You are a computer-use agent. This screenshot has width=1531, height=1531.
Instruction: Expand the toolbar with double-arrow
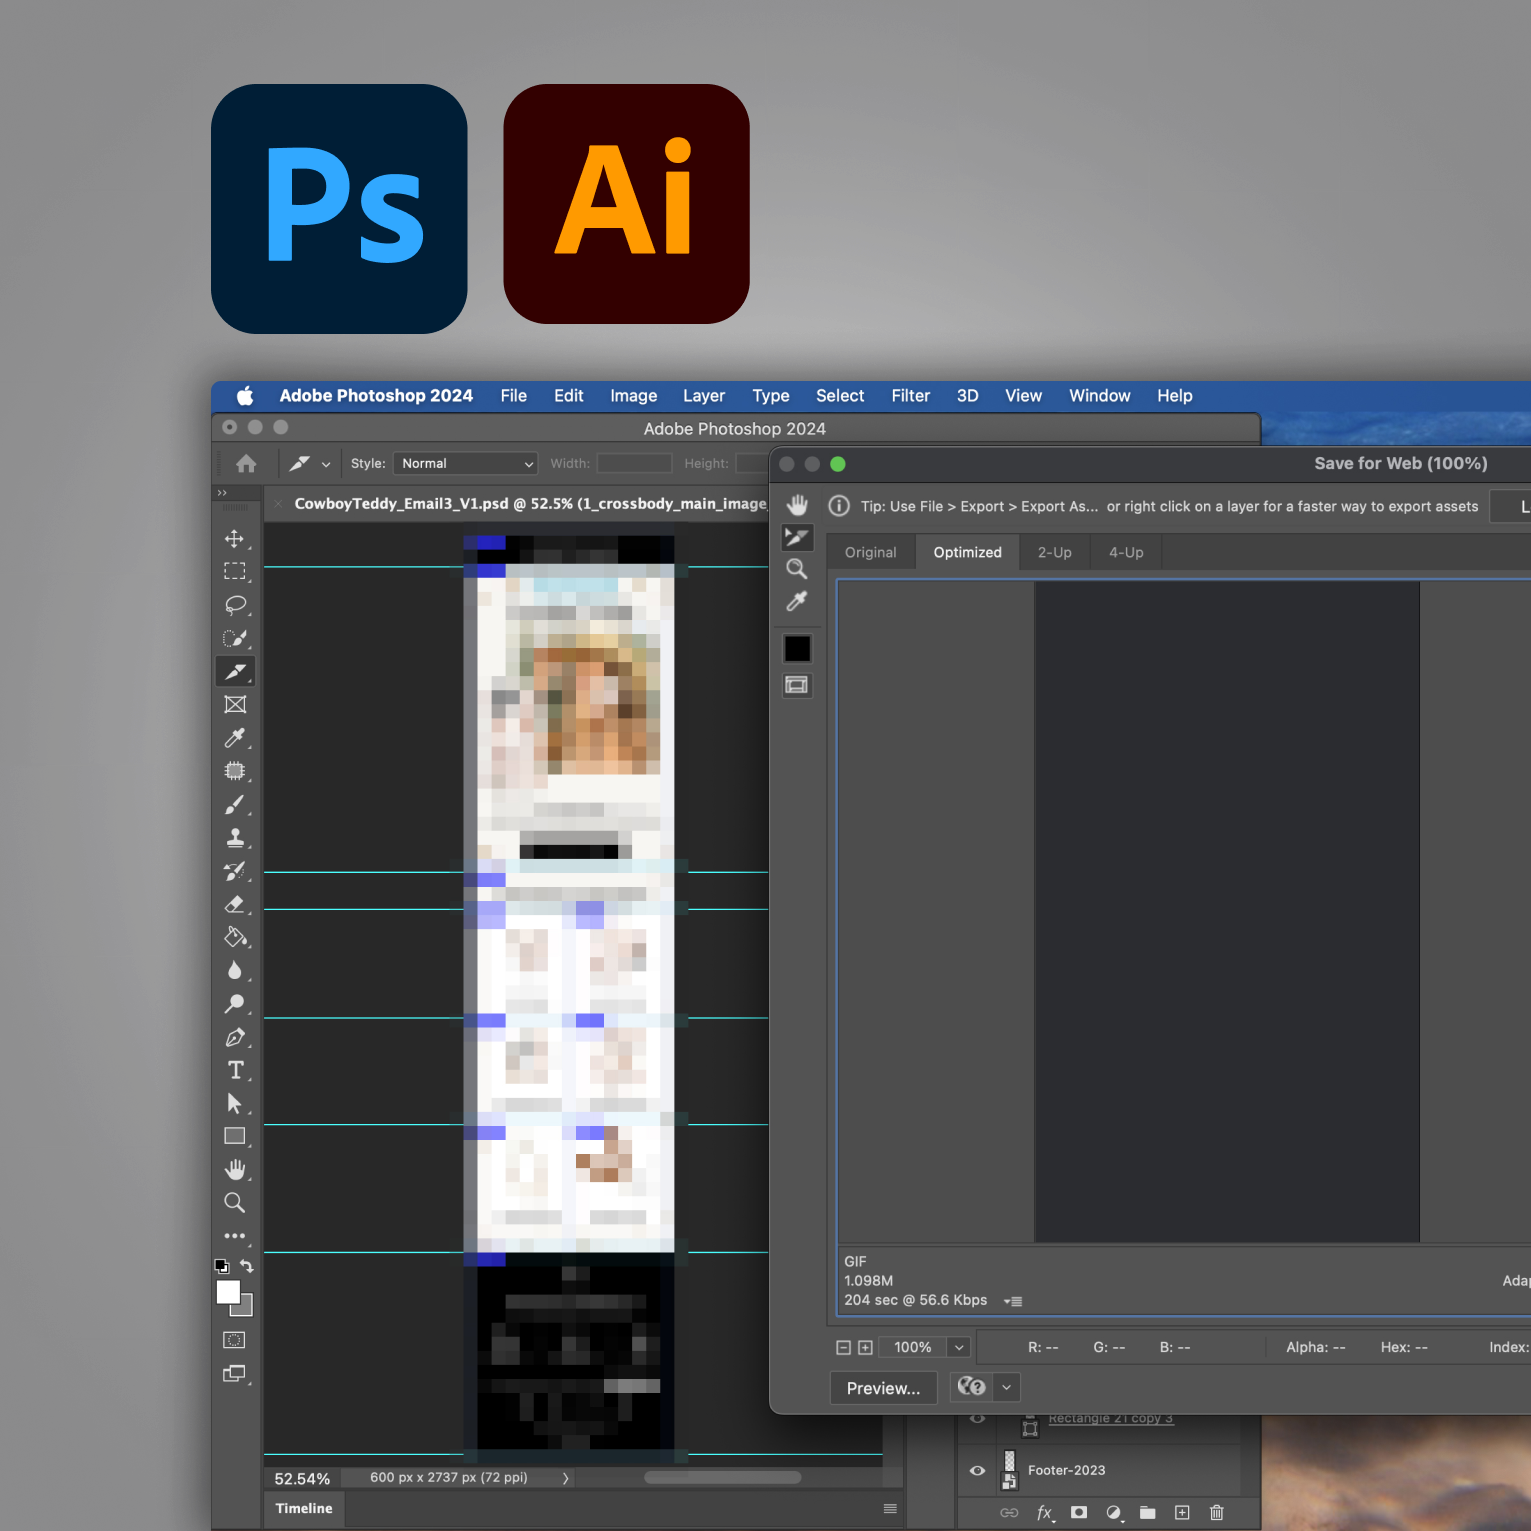click(x=222, y=493)
